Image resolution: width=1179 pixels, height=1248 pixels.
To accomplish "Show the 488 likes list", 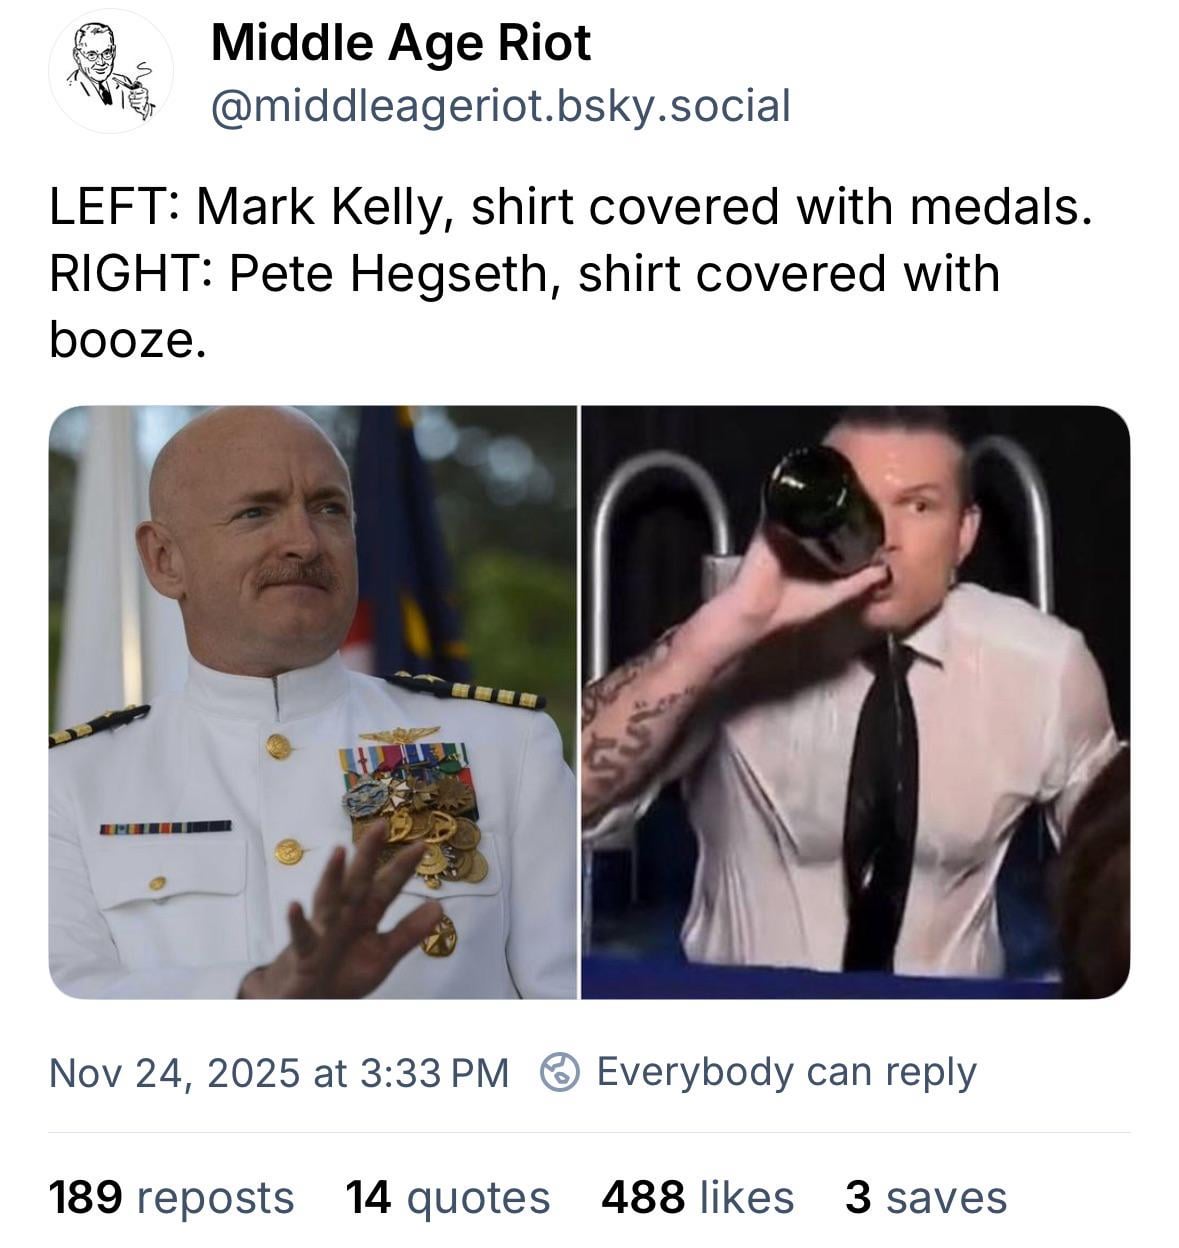I will pyautogui.click(x=697, y=1197).
